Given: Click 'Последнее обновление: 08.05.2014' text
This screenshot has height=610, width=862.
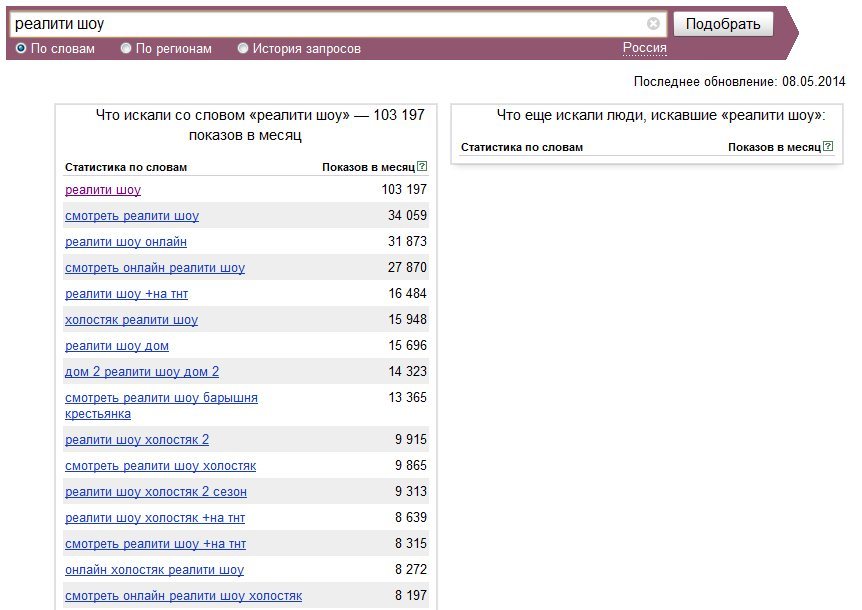Looking at the screenshot, I should pos(739,81).
